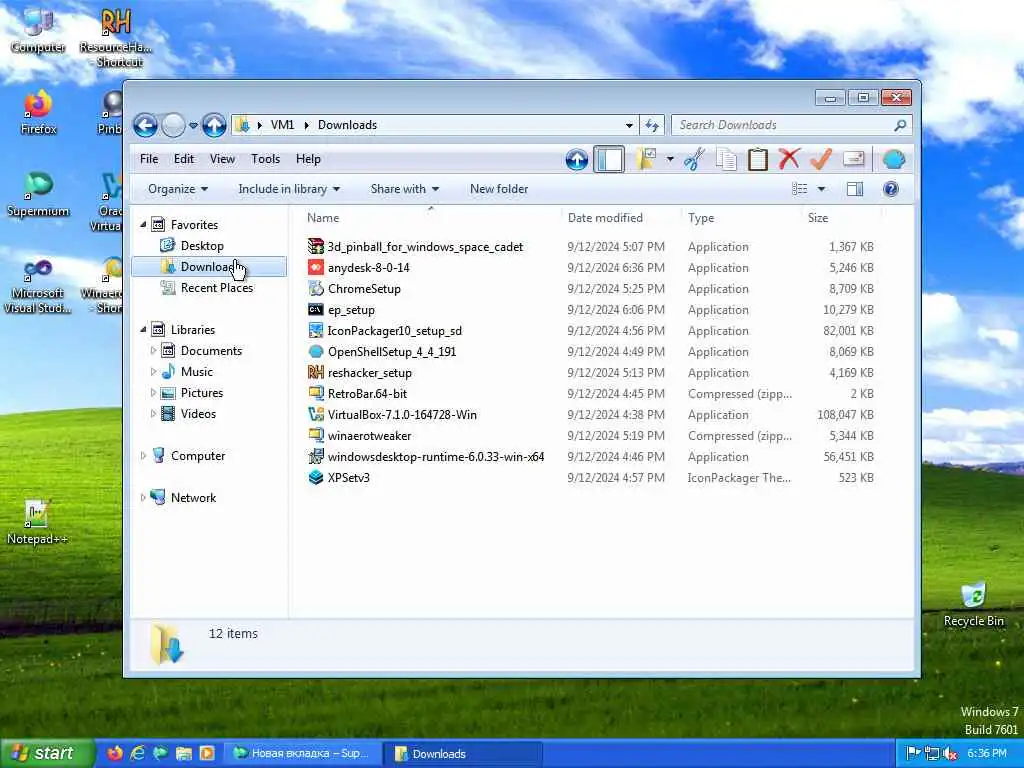Collapse the Libraries tree group
Image resolution: width=1024 pixels, height=768 pixels.
pyautogui.click(x=143, y=330)
